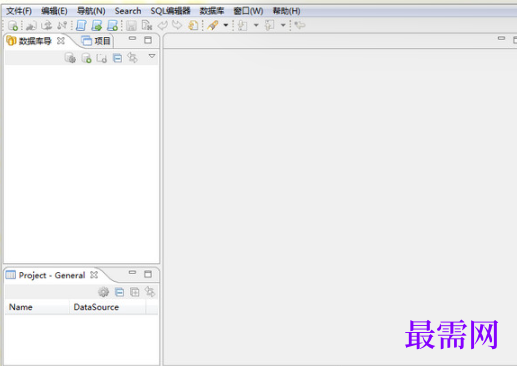Click the gear settings icon in Project panel

point(104,292)
